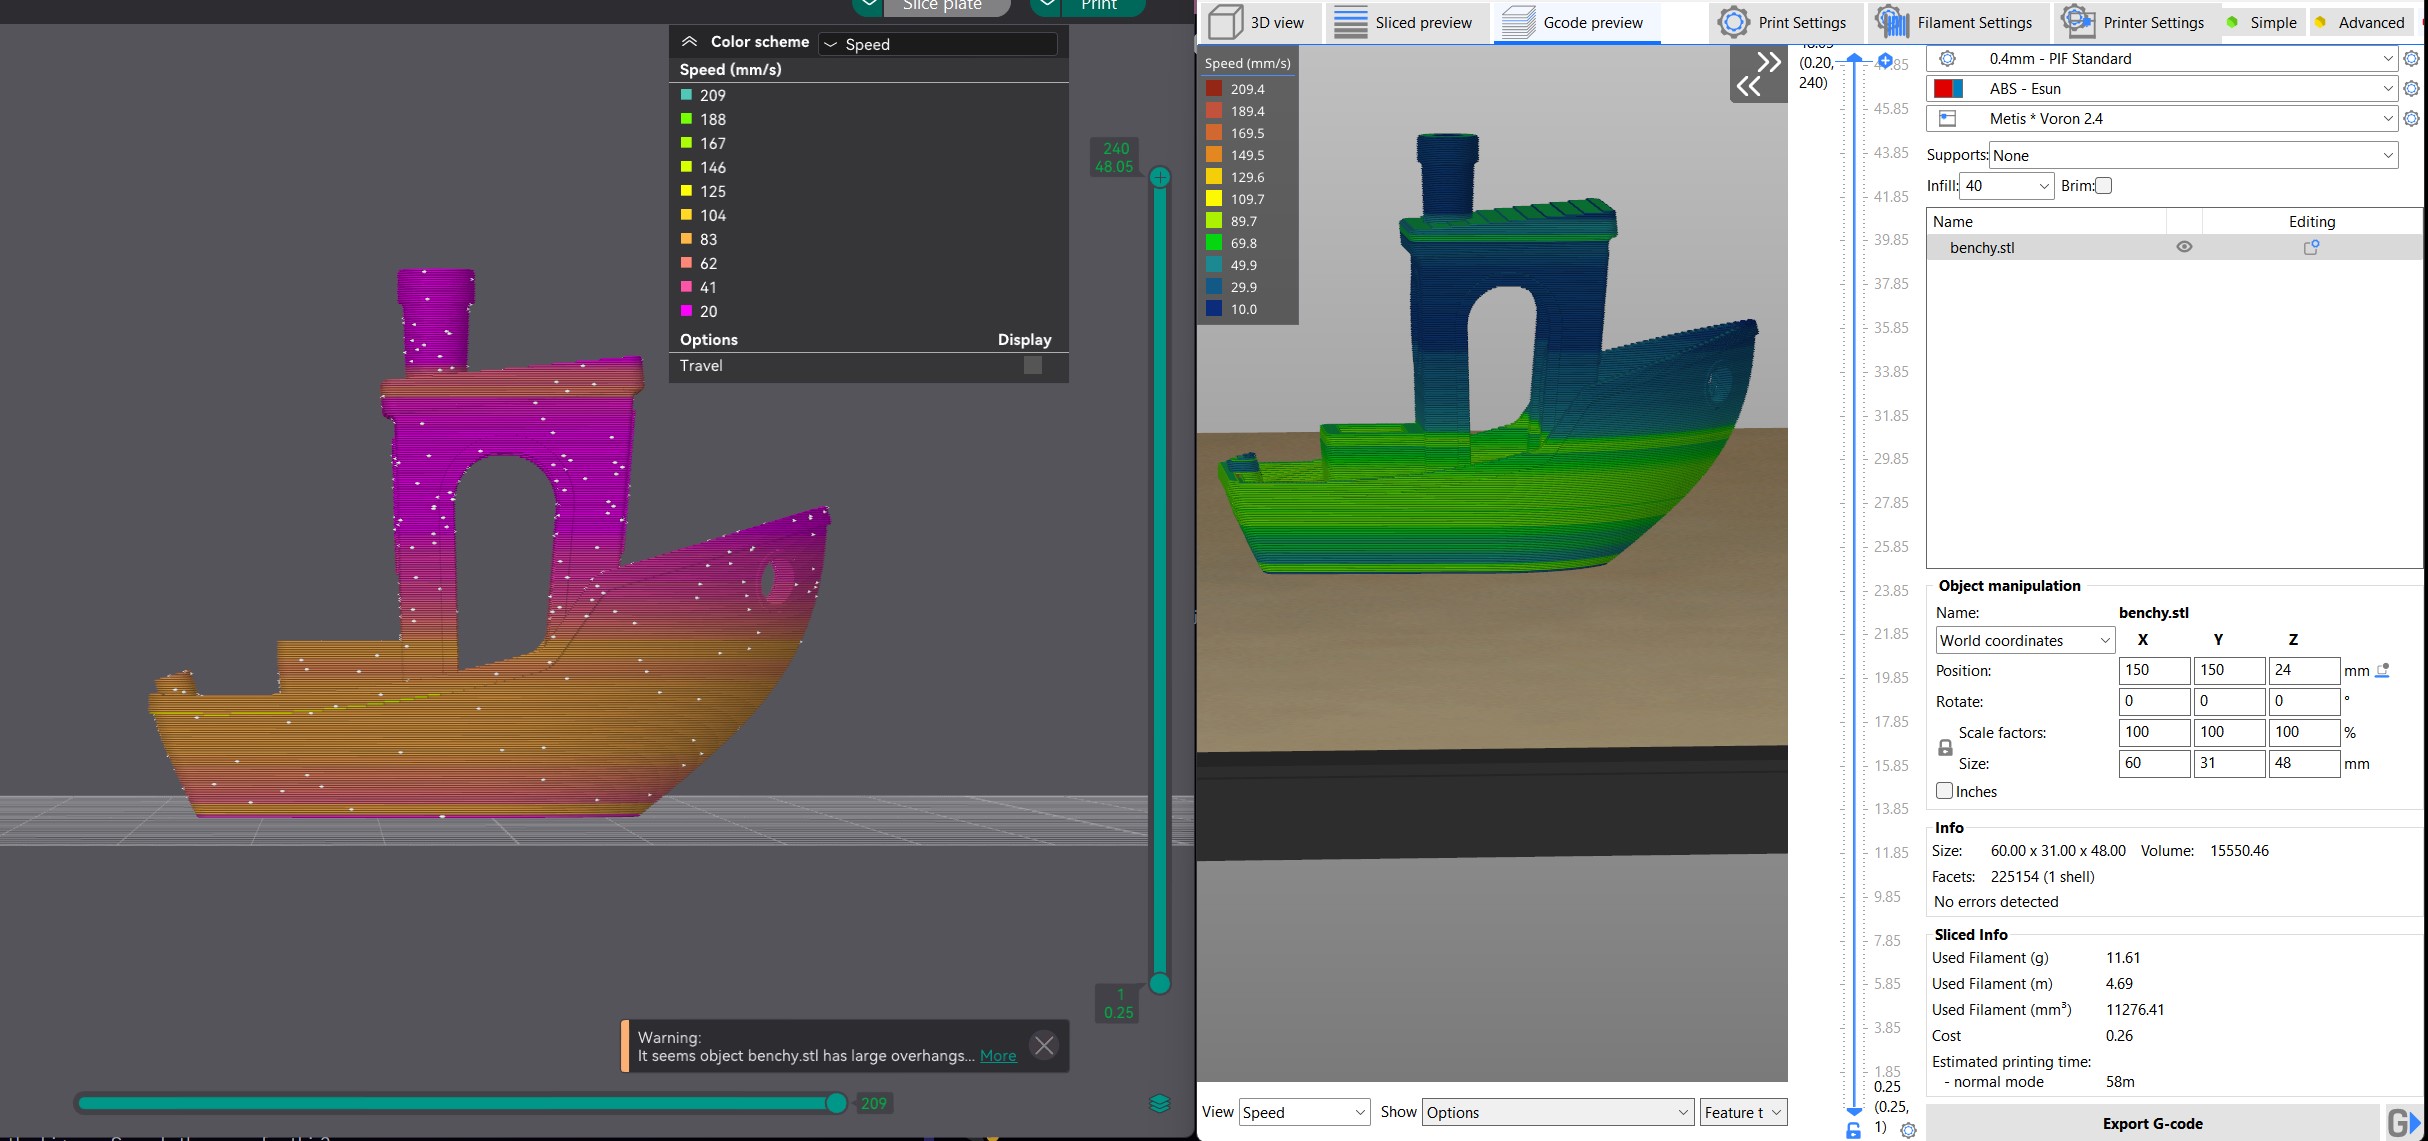
Task: Select the benchy.stl row in object list
Action: 2174,247
